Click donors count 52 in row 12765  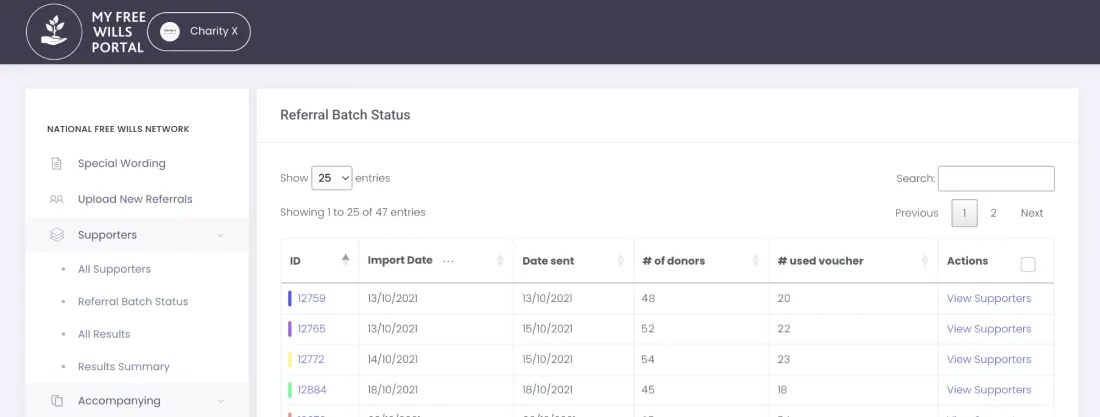click(648, 329)
